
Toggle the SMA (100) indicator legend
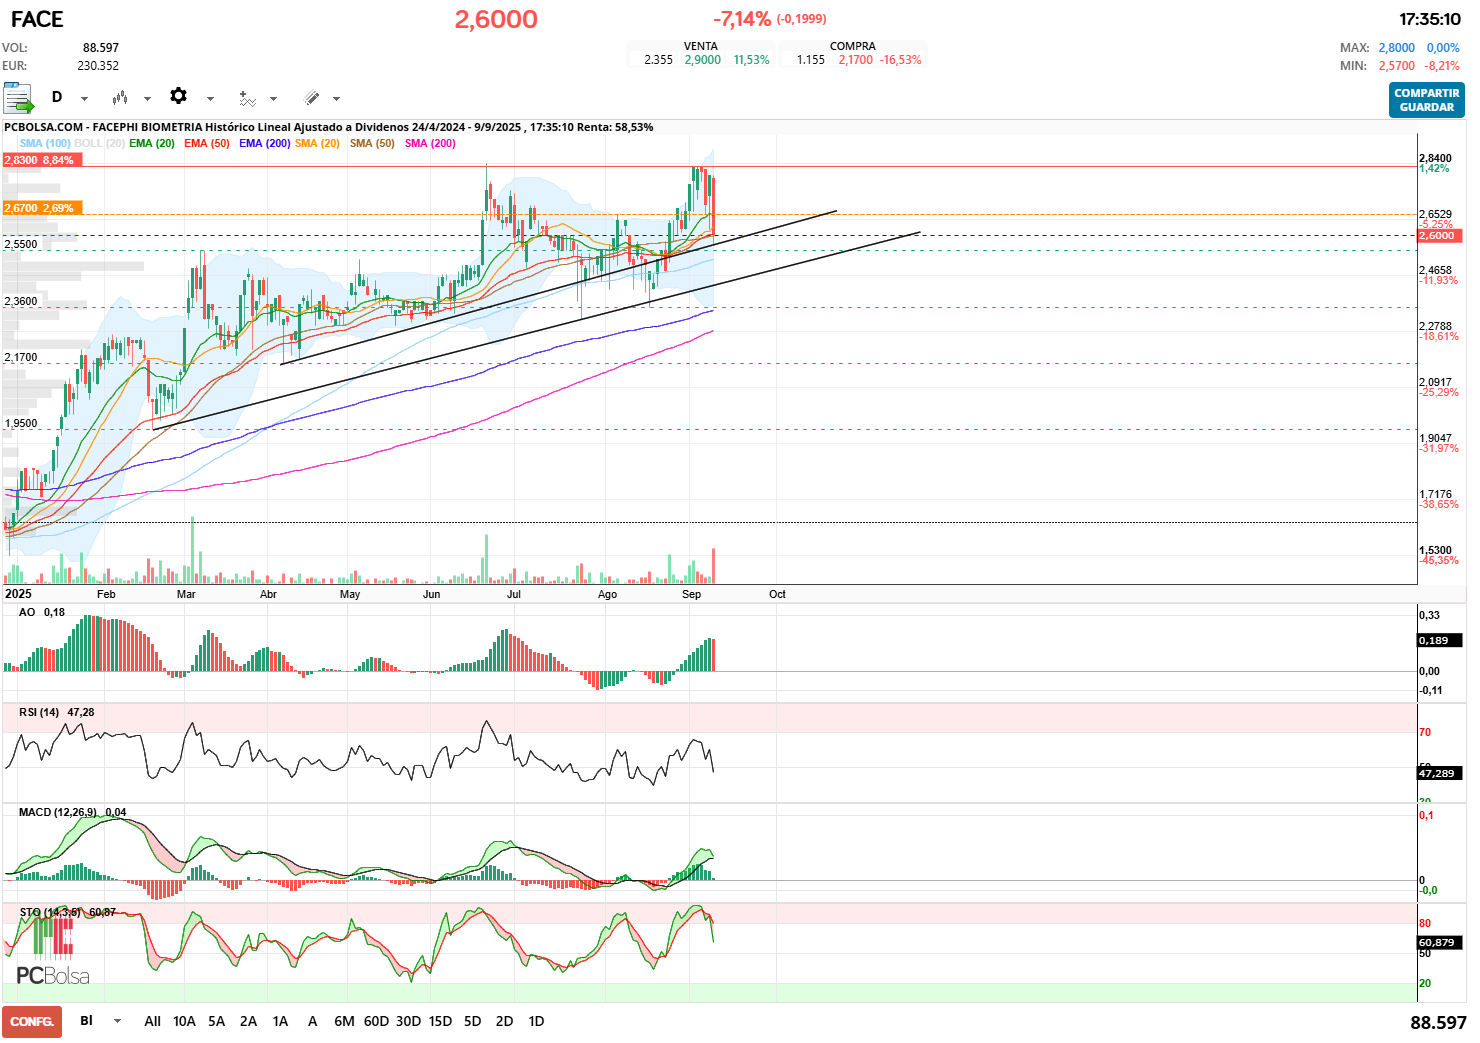pyautogui.click(x=45, y=143)
